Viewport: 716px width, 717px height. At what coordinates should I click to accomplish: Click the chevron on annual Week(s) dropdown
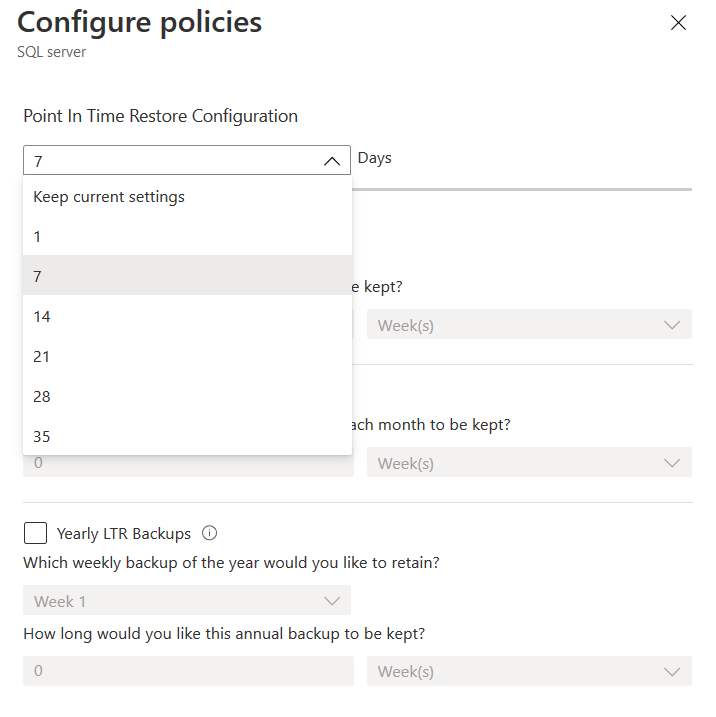click(x=673, y=671)
